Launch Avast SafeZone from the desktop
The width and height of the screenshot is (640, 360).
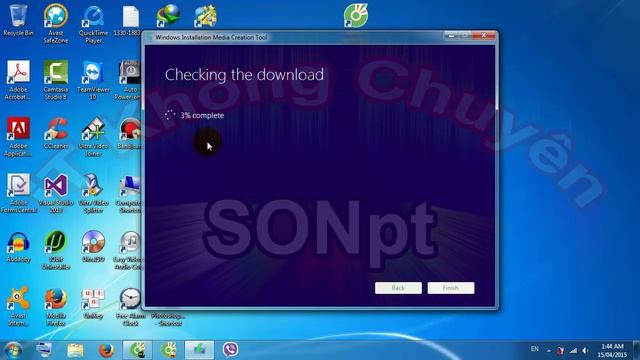pyautogui.click(x=56, y=23)
